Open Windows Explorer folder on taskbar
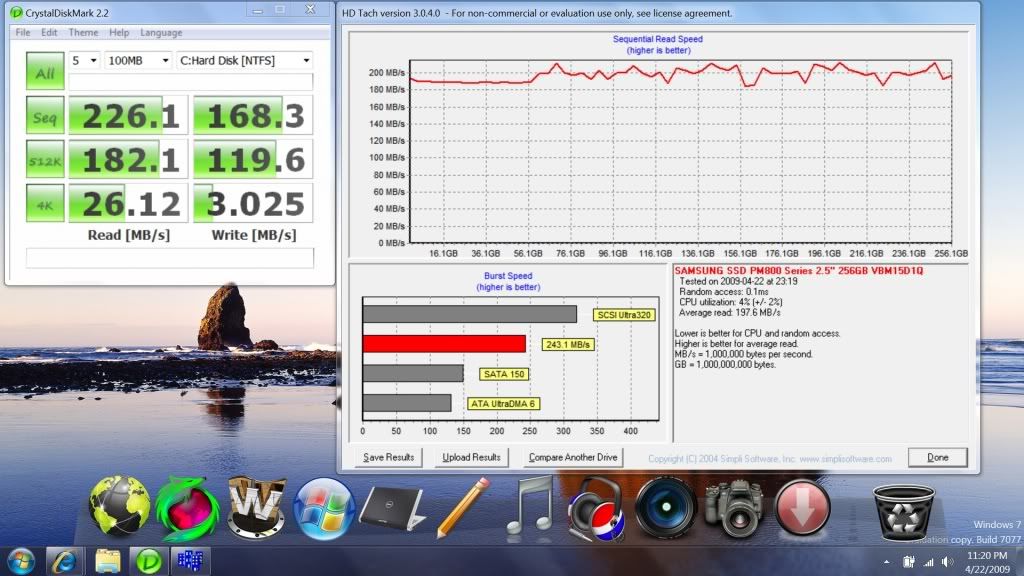The height and width of the screenshot is (576, 1024). point(107,562)
